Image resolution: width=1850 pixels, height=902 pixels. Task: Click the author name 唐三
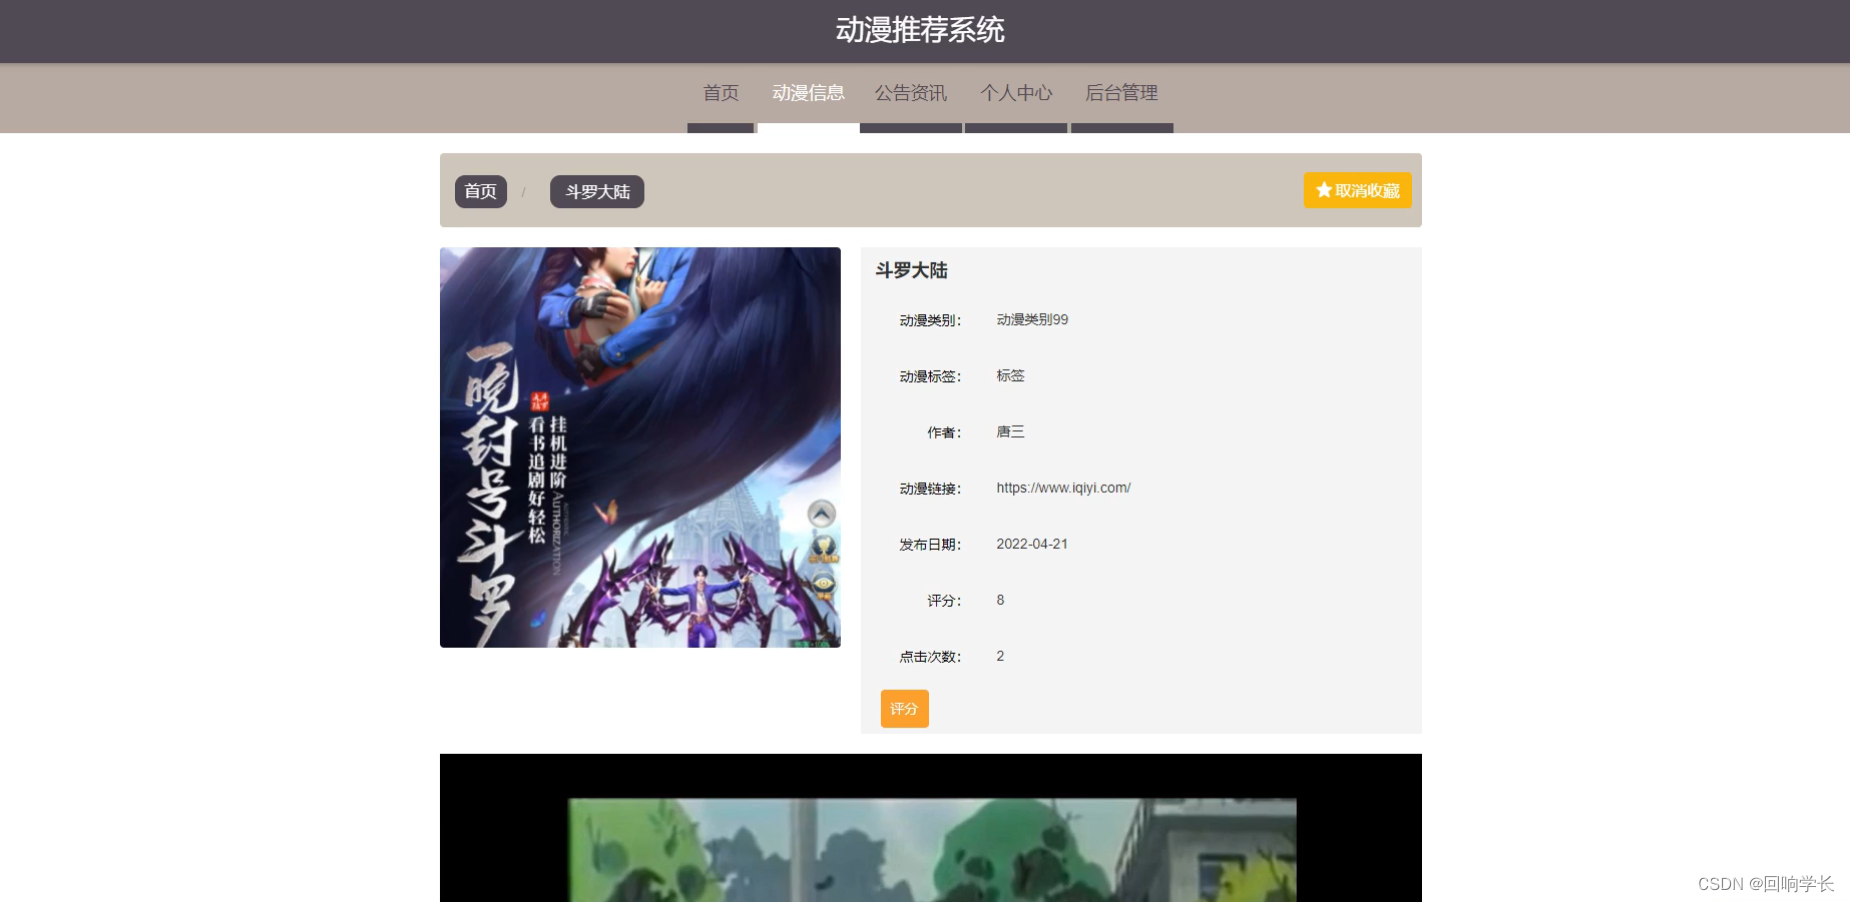[x=1009, y=431]
